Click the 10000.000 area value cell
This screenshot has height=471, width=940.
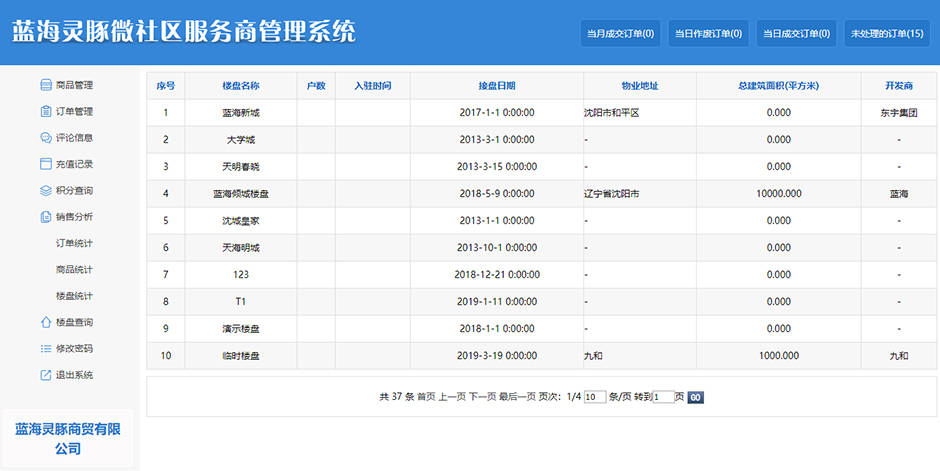[x=778, y=194]
